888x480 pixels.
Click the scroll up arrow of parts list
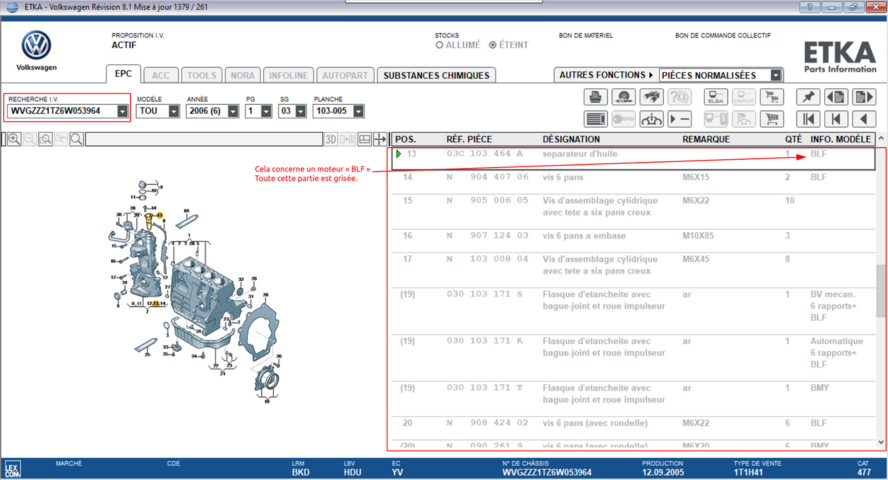pos(881,139)
